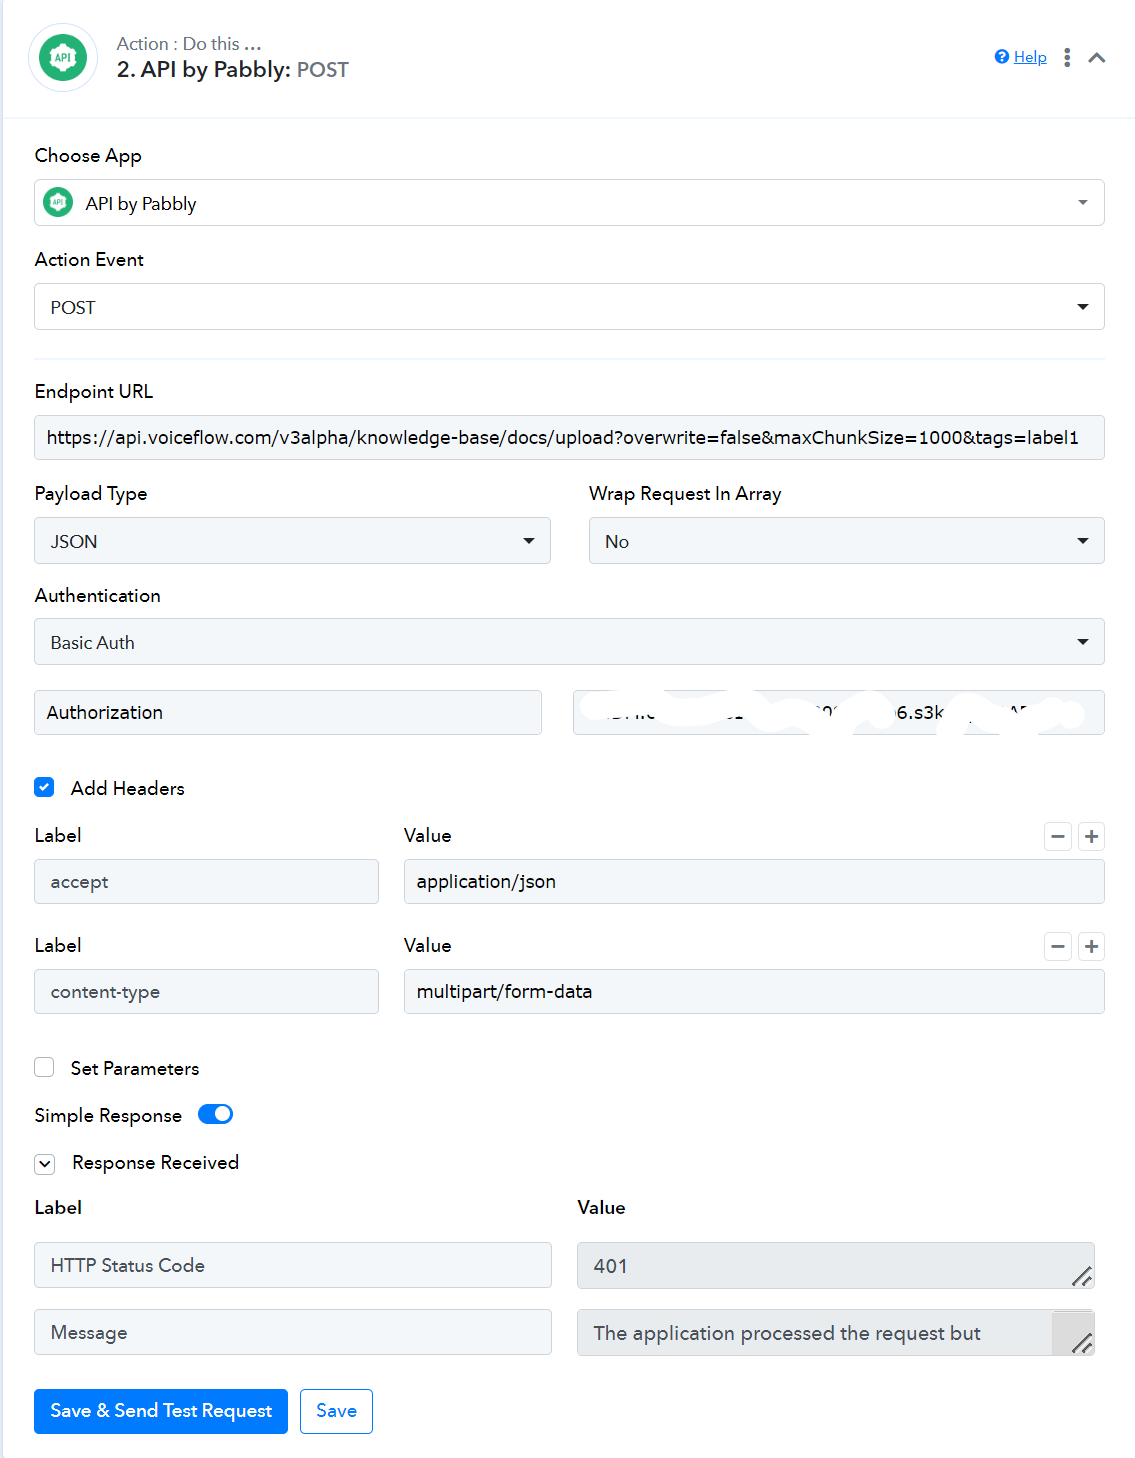Add a header after the content-type row

click(1092, 946)
